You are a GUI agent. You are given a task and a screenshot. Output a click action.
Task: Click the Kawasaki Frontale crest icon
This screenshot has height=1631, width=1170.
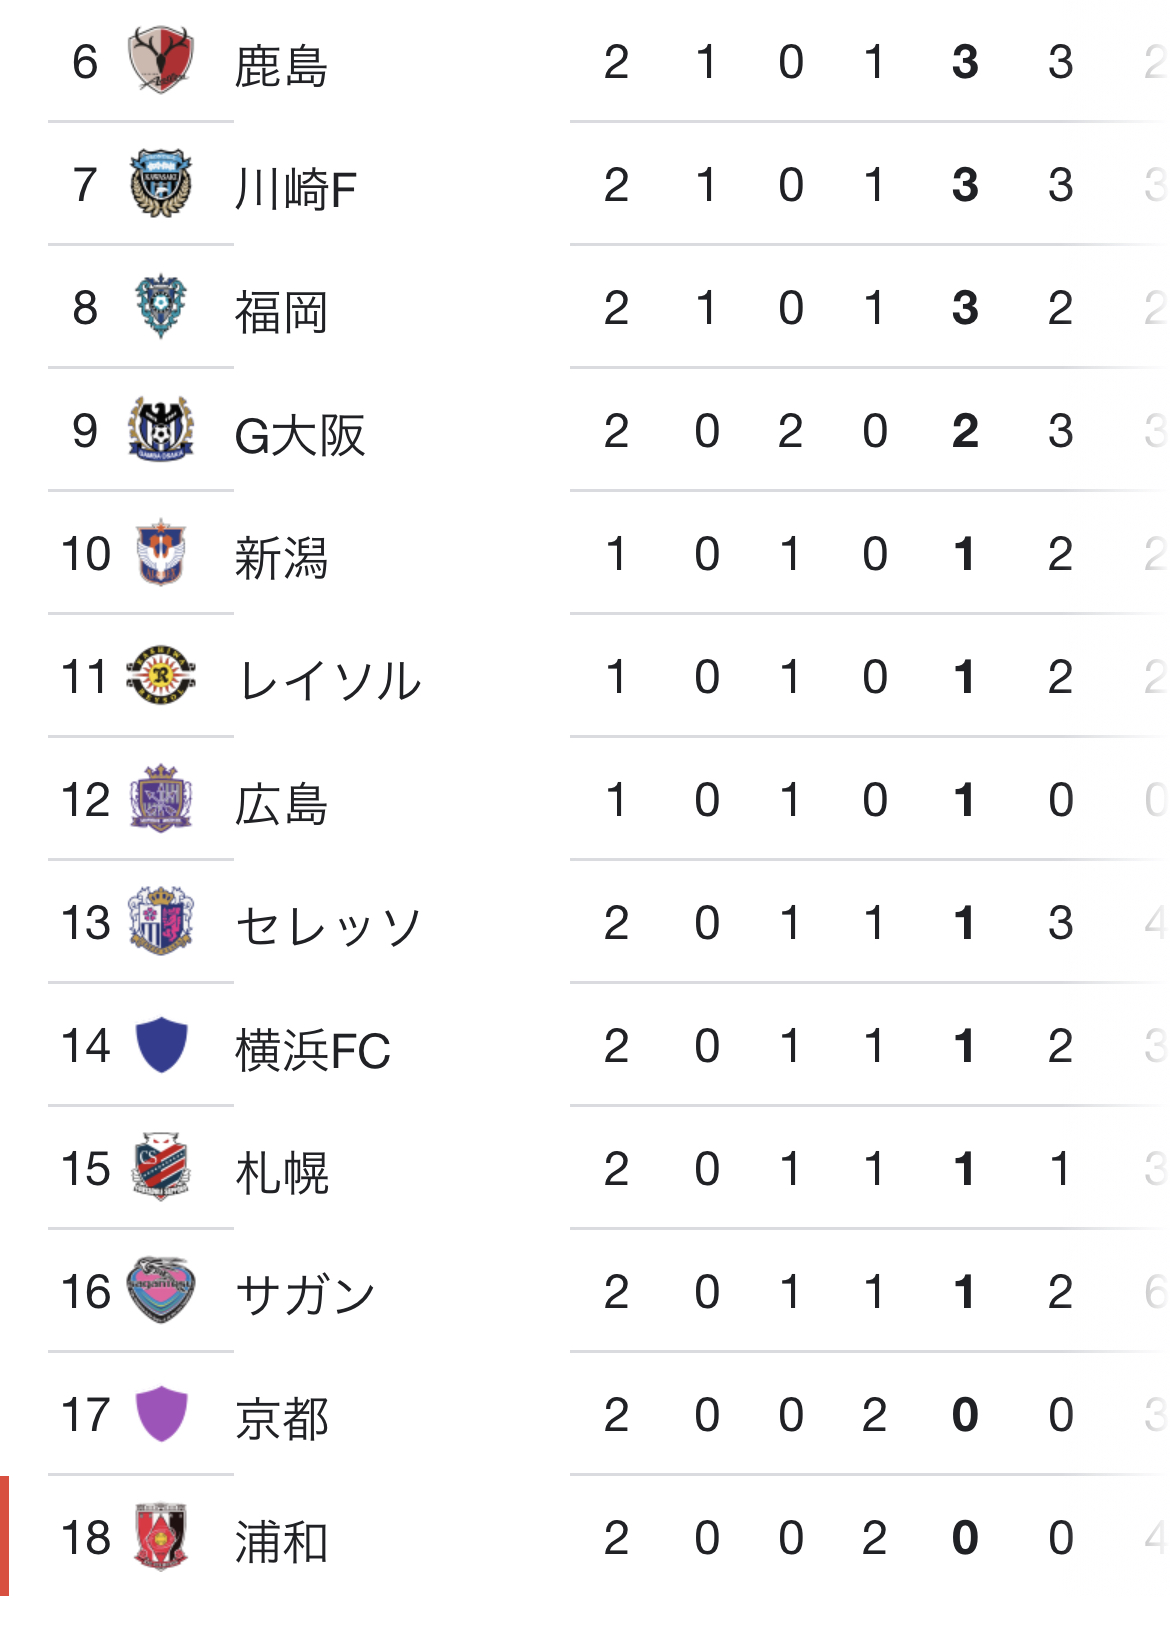coord(160,184)
